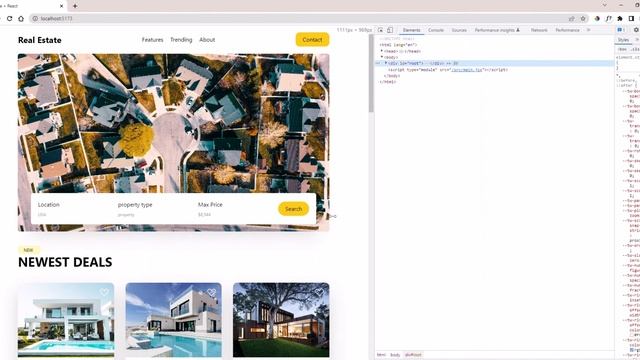
Task: Open the About nav link
Action: pyautogui.click(x=207, y=40)
